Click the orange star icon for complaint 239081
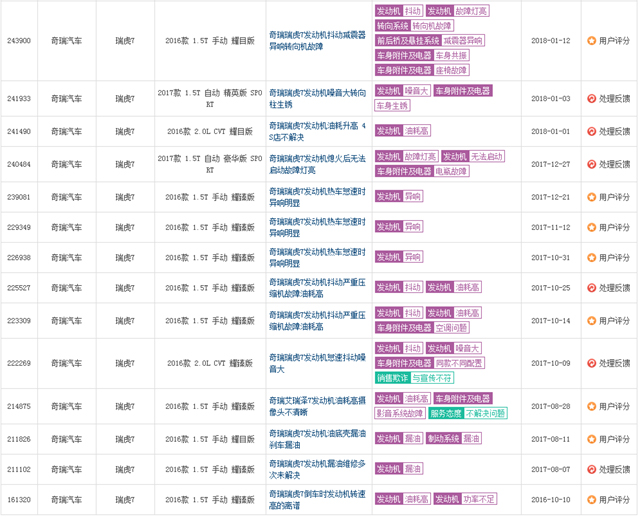 [591, 197]
